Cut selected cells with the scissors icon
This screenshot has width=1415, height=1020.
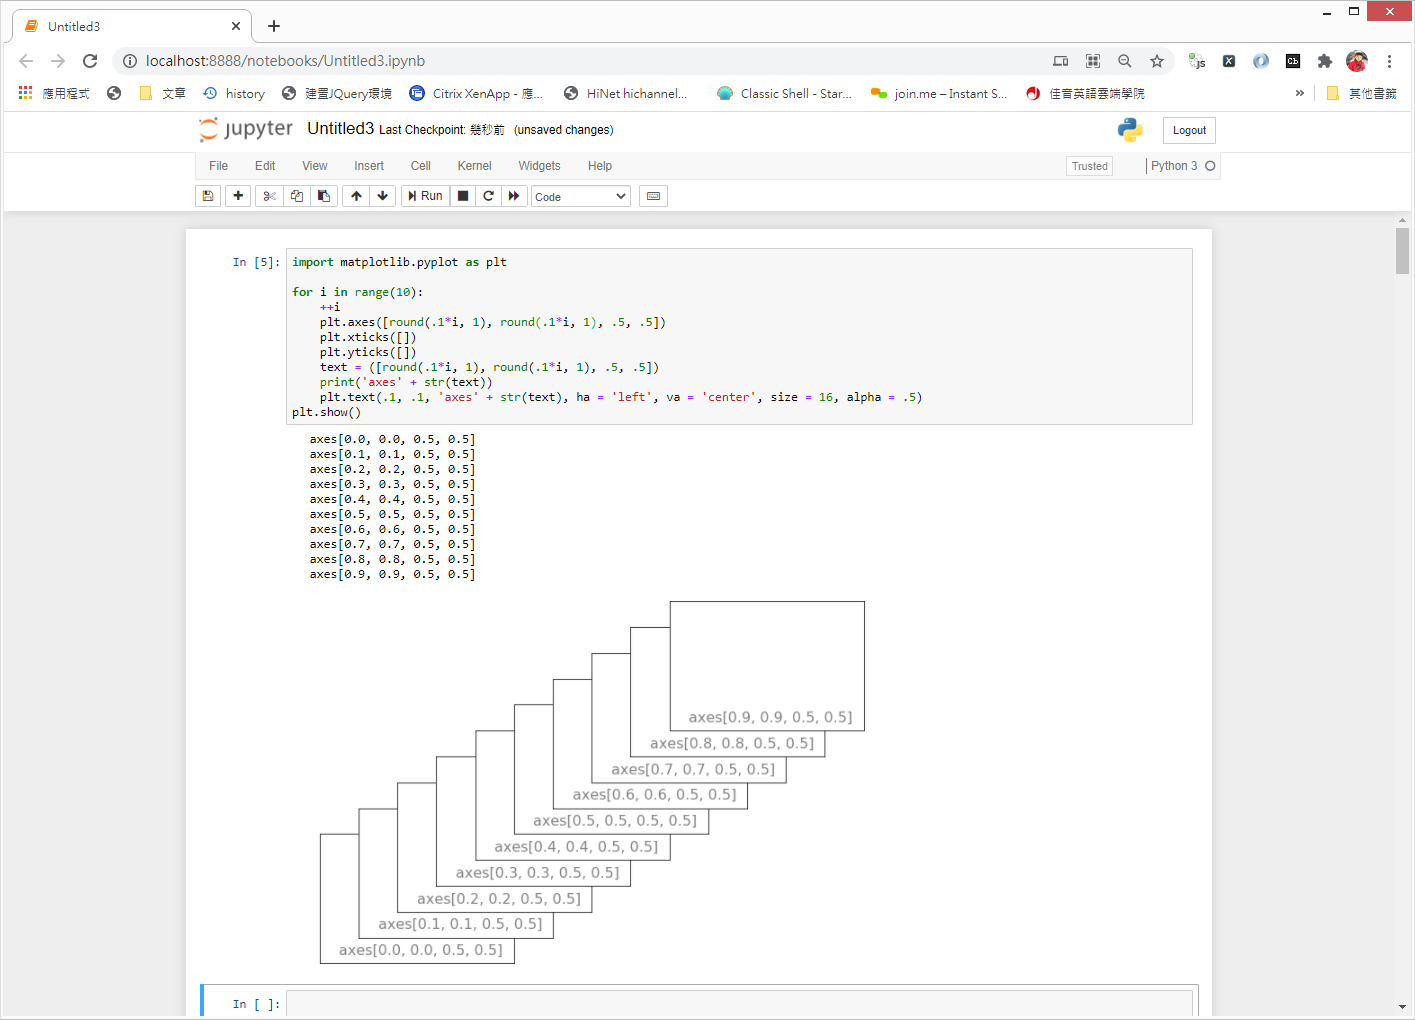coord(269,196)
